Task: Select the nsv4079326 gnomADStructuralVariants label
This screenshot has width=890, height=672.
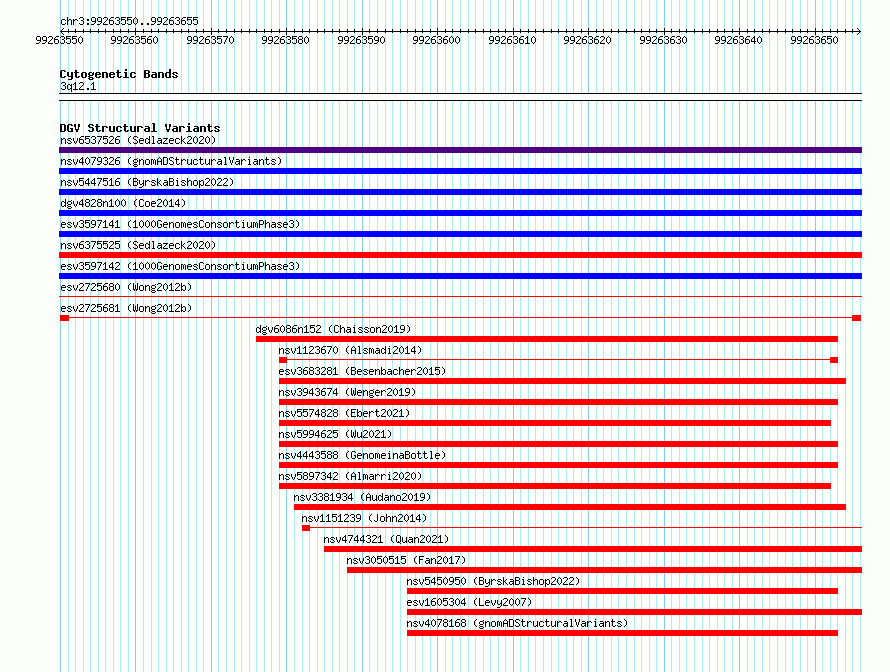Action: (x=171, y=161)
